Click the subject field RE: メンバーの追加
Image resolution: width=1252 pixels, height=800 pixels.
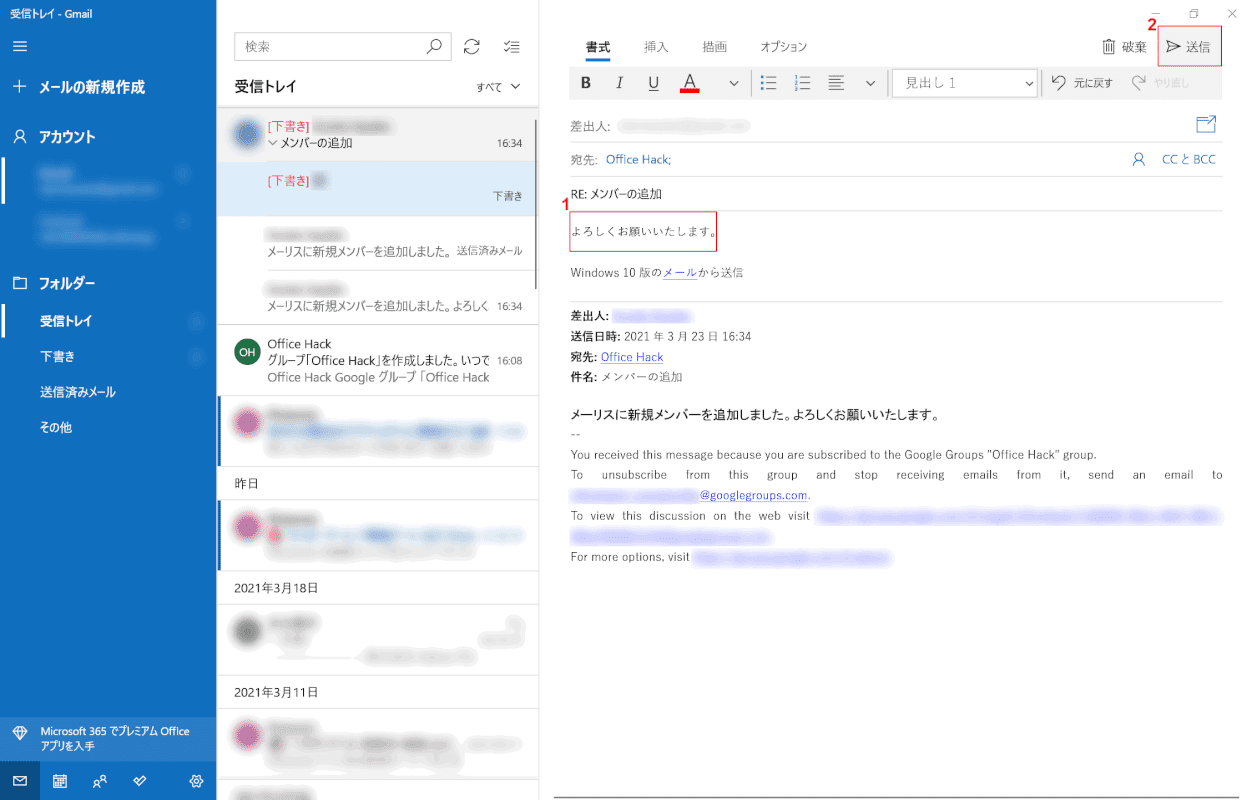tap(896, 194)
